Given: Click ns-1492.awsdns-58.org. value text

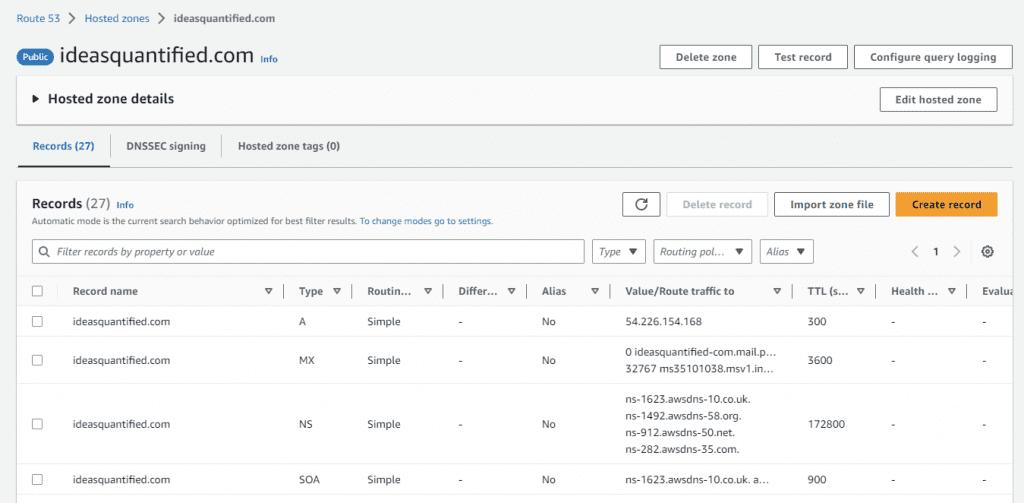Looking at the screenshot, I should coord(683,415).
